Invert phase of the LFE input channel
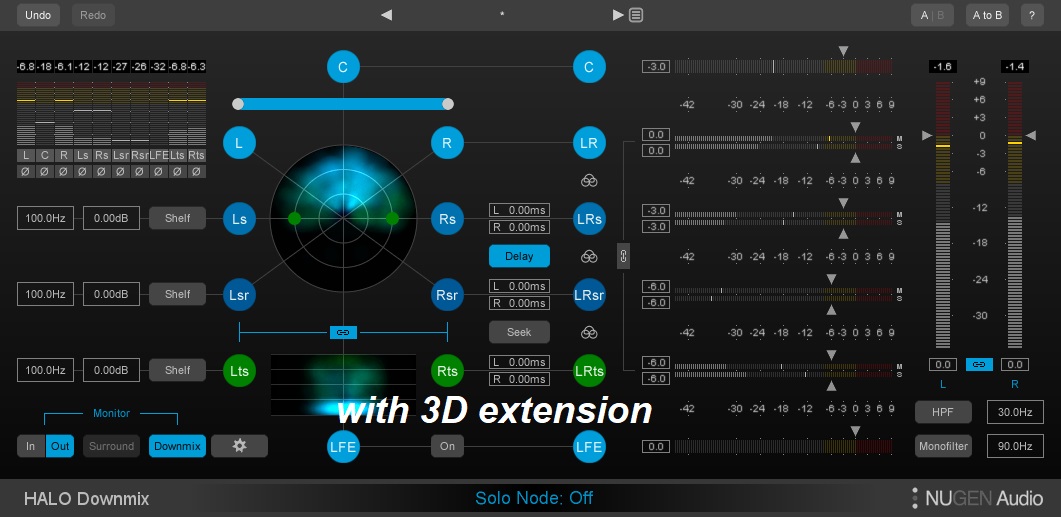The image size is (1061, 517). (158, 171)
